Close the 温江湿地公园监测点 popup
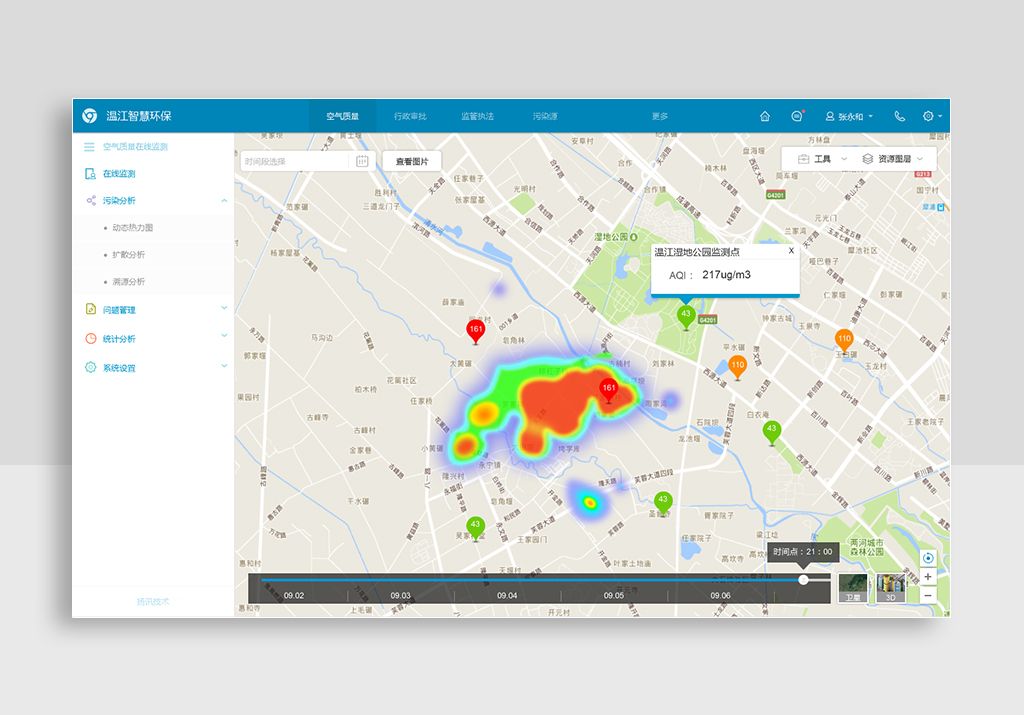 pos(791,251)
